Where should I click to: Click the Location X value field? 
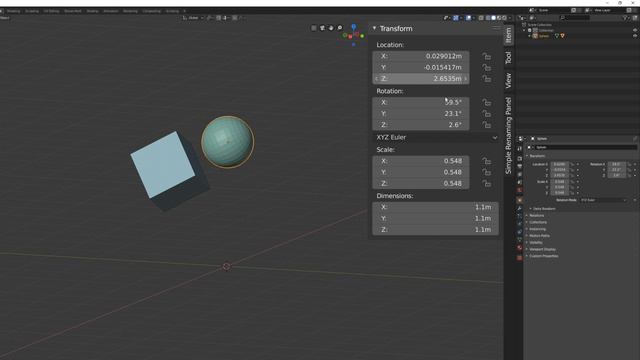(421, 56)
